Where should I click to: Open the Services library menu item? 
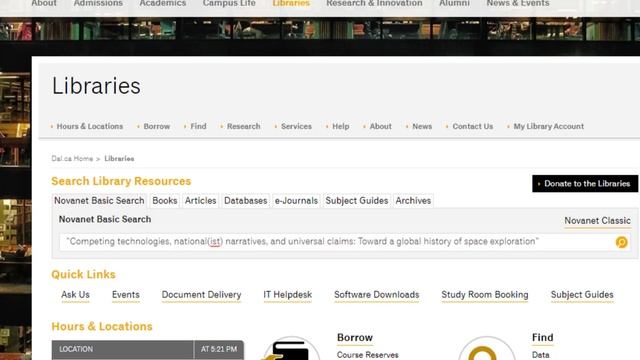[296, 127]
